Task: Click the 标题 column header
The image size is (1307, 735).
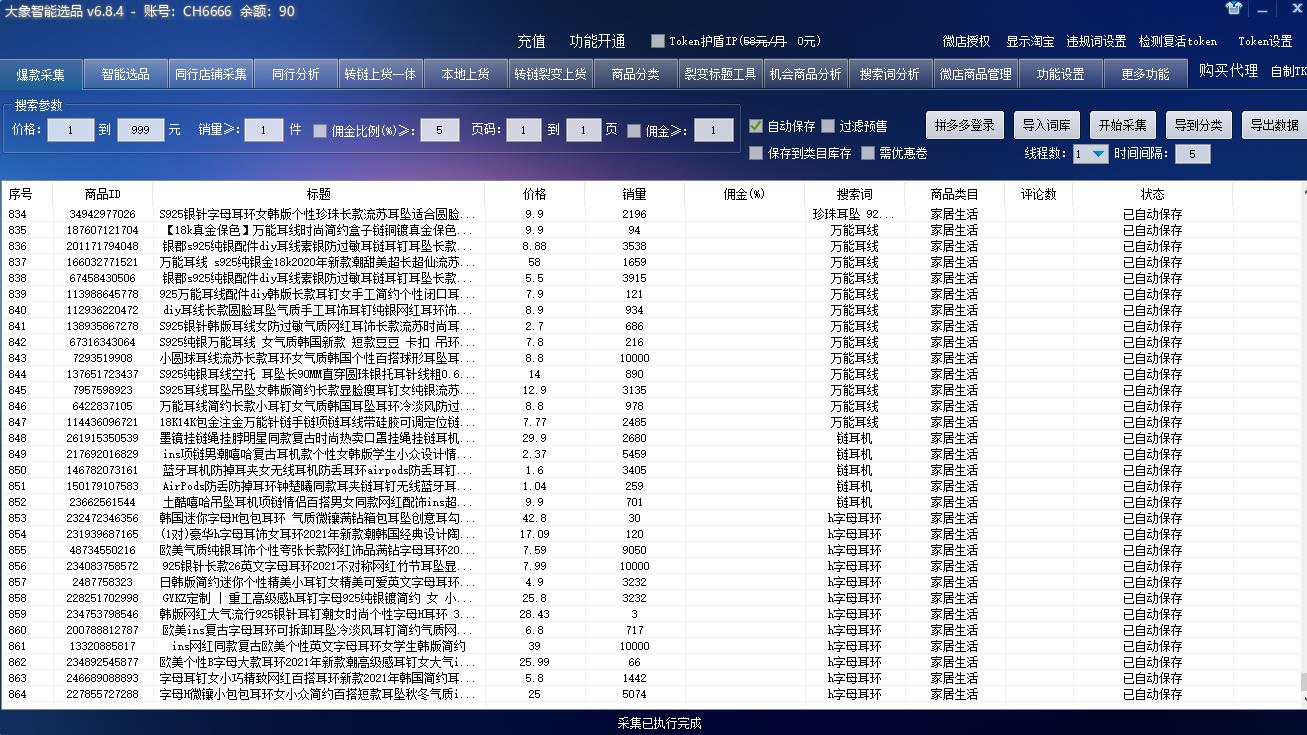Action: pyautogui.click(x=319, y=194)
